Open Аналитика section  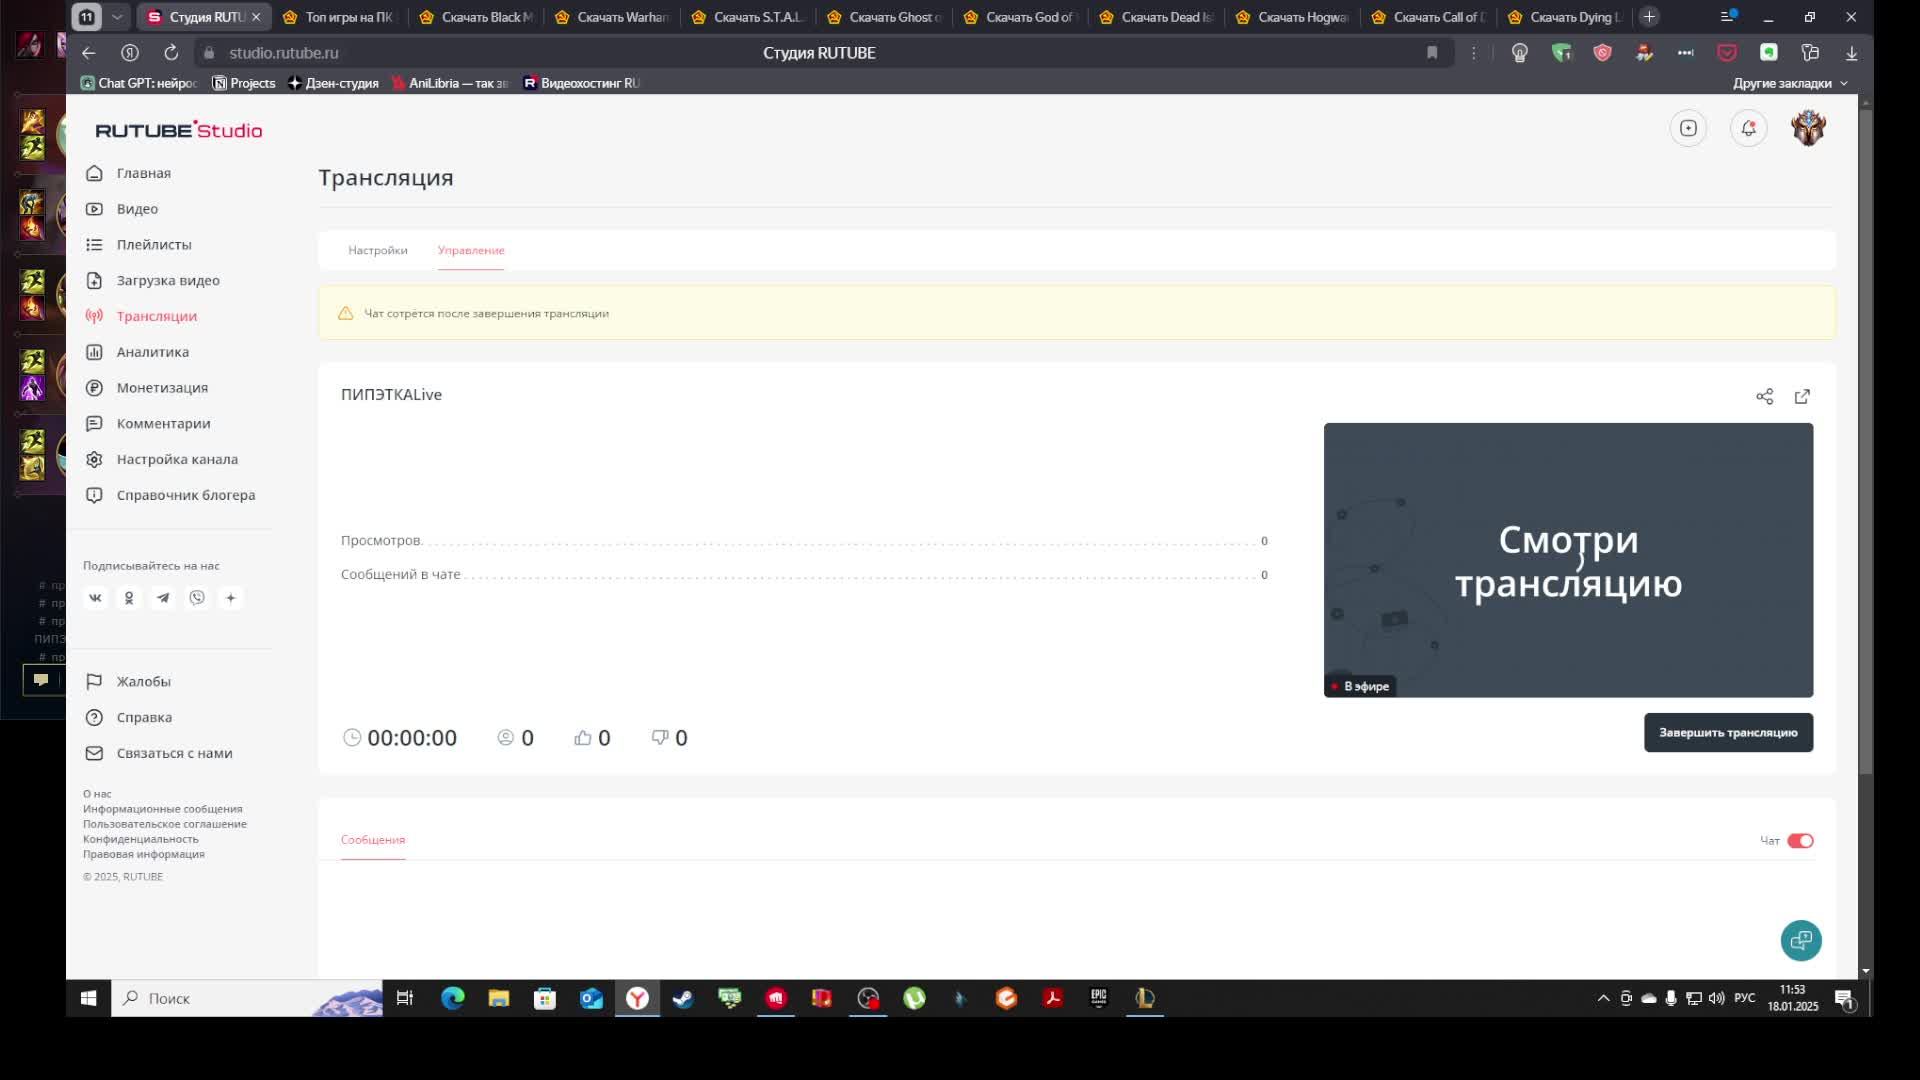coord(152,352)
